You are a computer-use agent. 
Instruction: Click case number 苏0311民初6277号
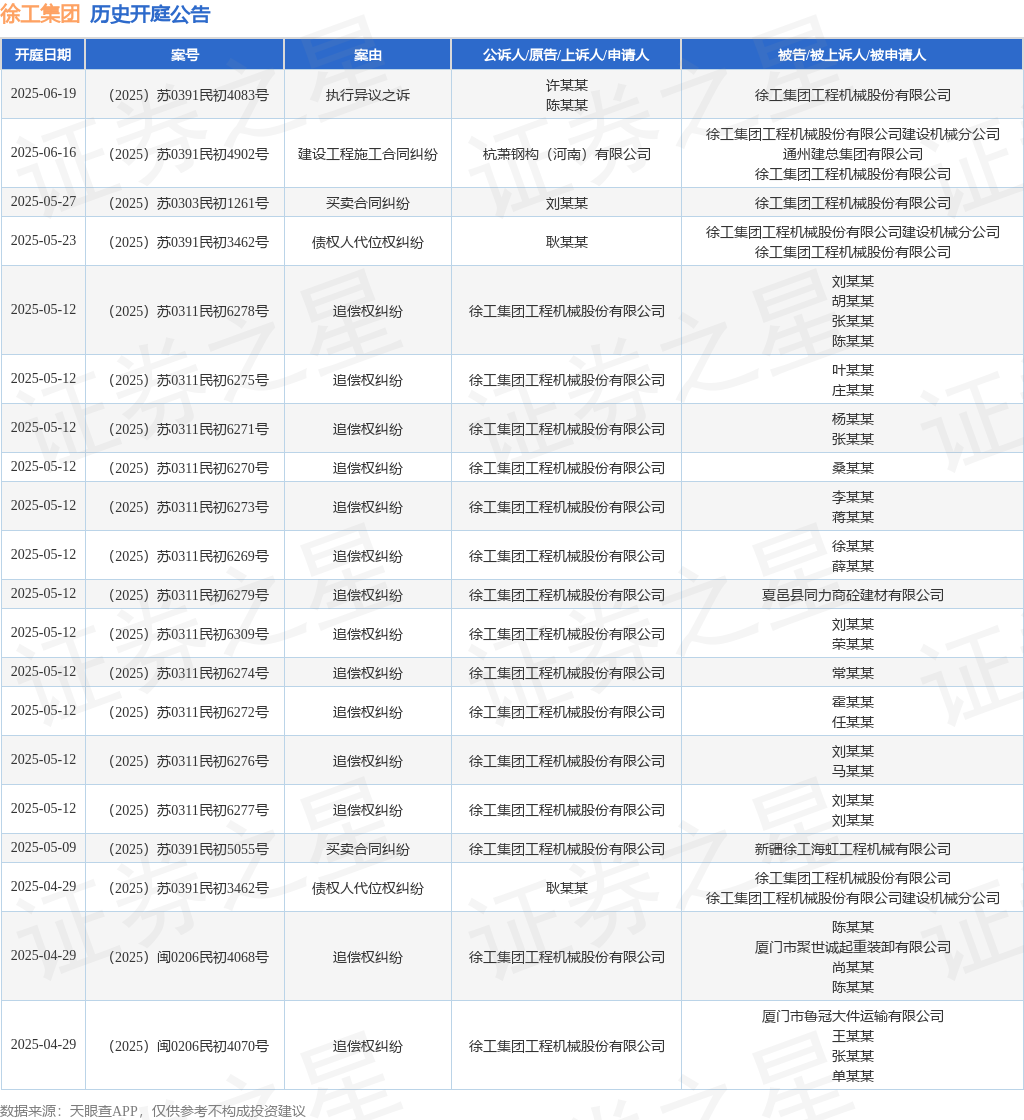189,811
